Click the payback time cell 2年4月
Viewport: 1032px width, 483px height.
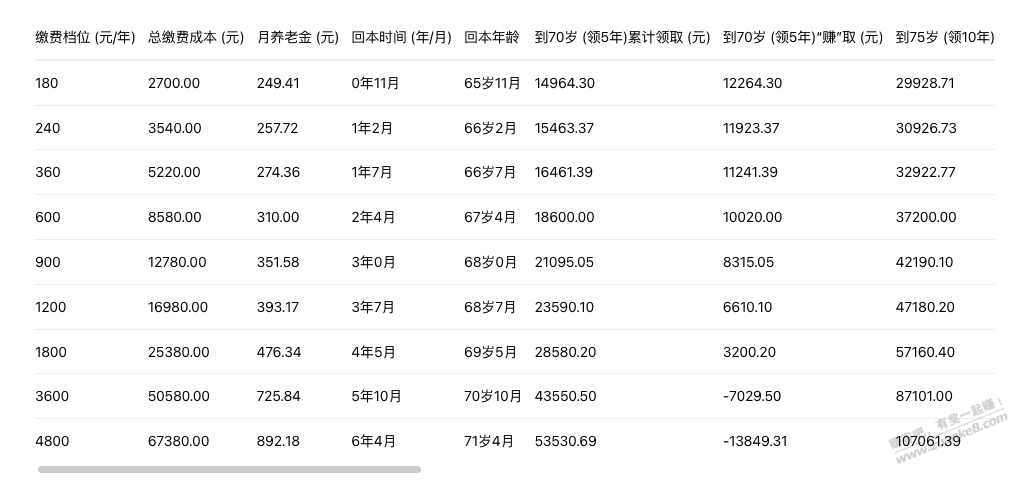coord(374,217)
